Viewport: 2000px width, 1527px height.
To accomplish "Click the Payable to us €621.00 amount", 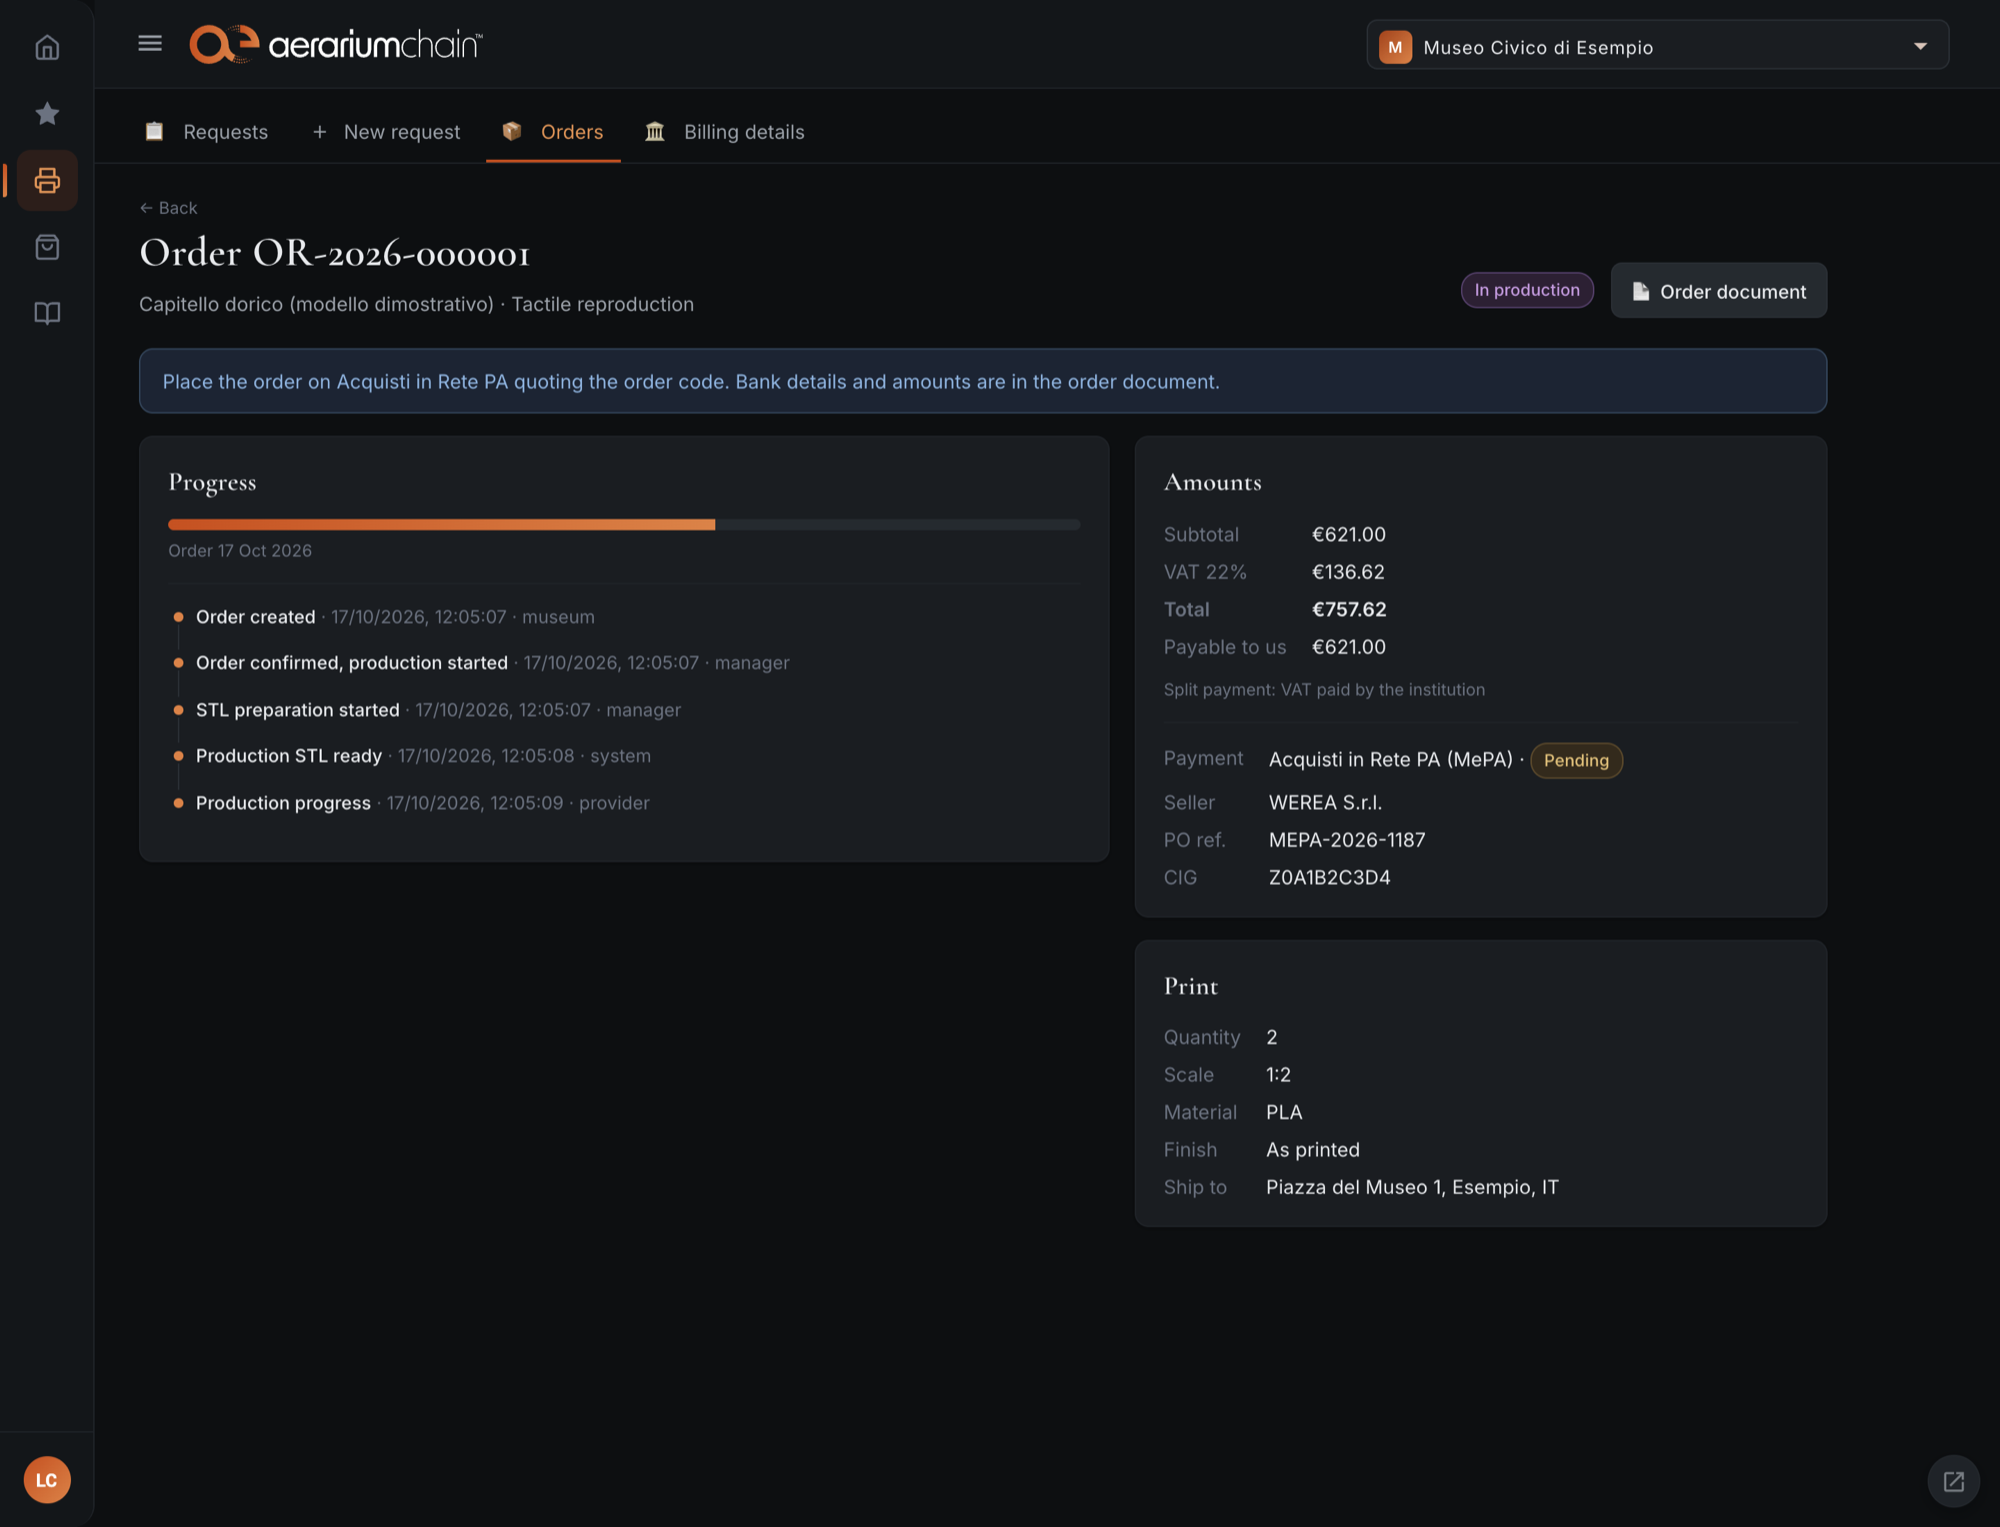I will [1348, 647].
